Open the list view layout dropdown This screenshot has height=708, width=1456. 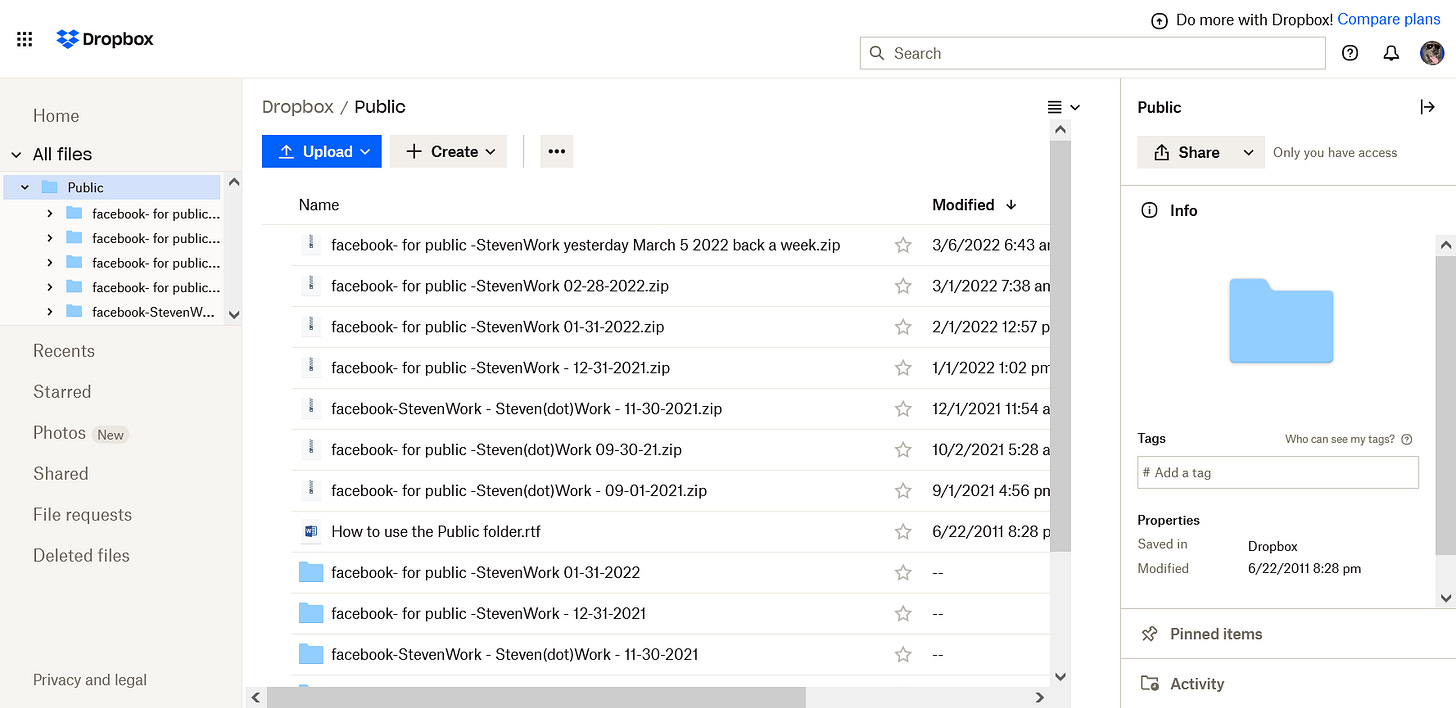(1064, 107)
